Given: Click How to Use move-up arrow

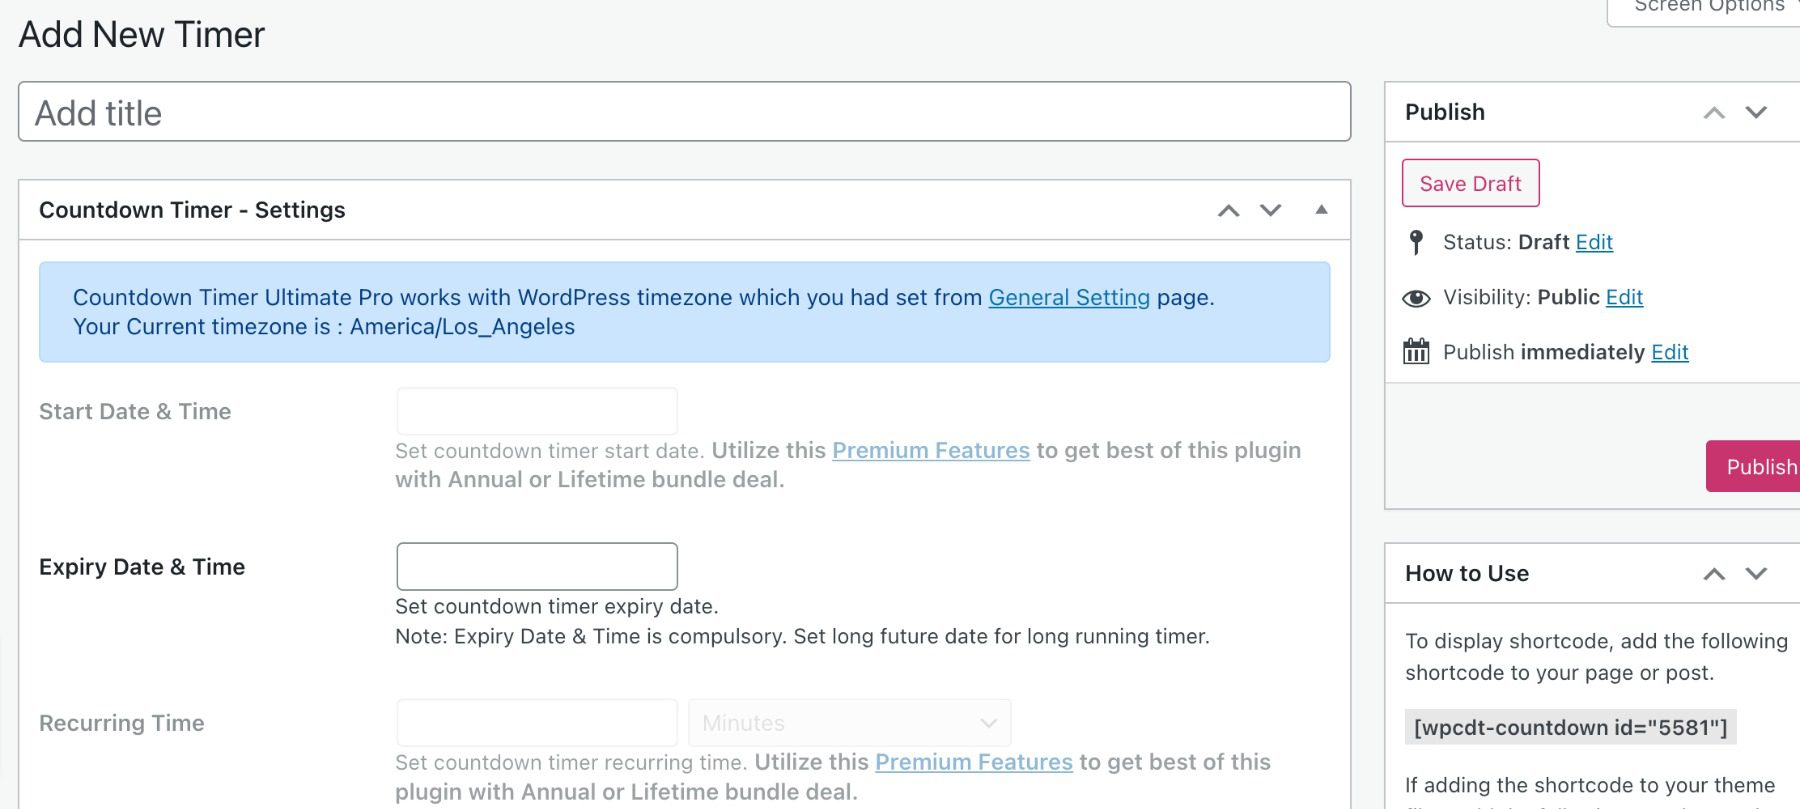Looking at the screenshot, I should (1714, 574).
